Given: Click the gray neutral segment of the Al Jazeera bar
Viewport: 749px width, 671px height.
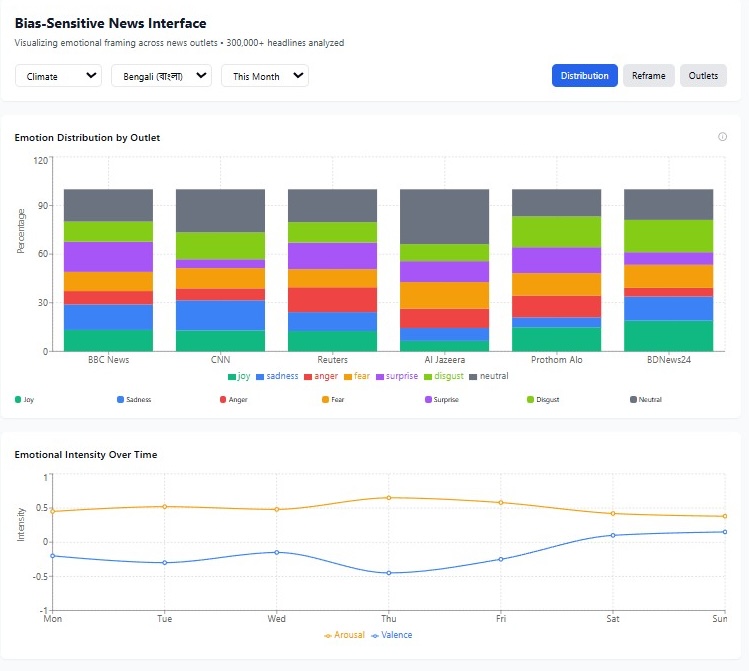Looking at the screenshot, I should (444, 216).
